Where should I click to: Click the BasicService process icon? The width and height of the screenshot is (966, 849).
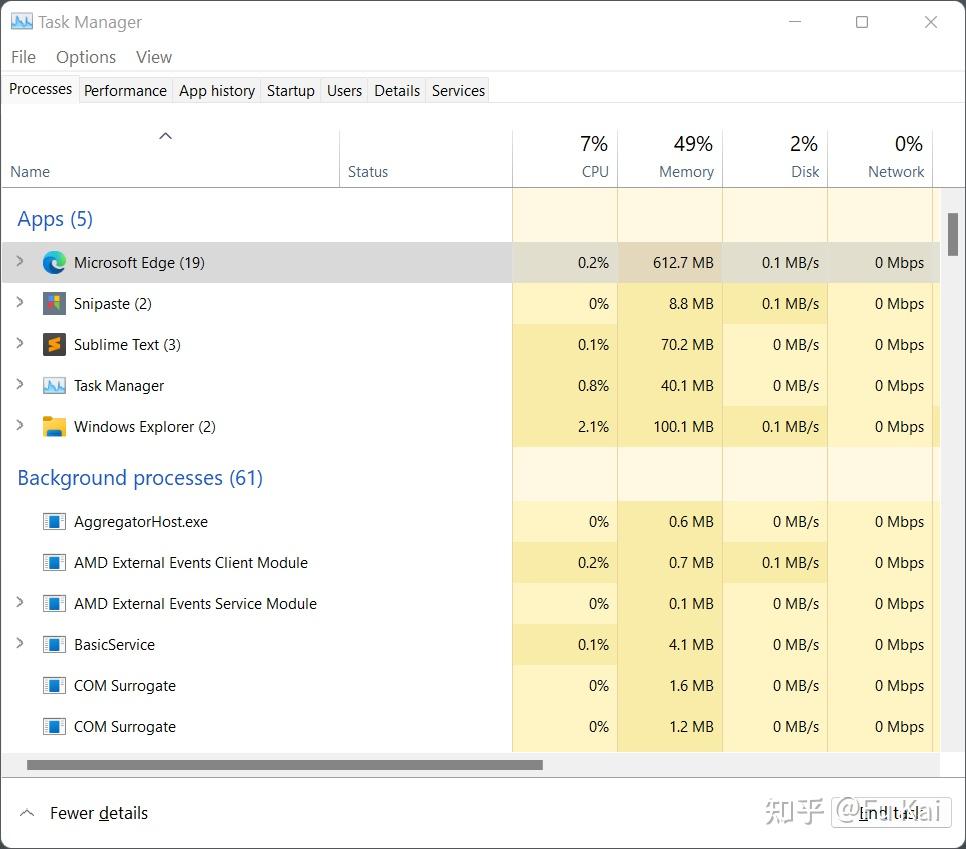point(54,644)
